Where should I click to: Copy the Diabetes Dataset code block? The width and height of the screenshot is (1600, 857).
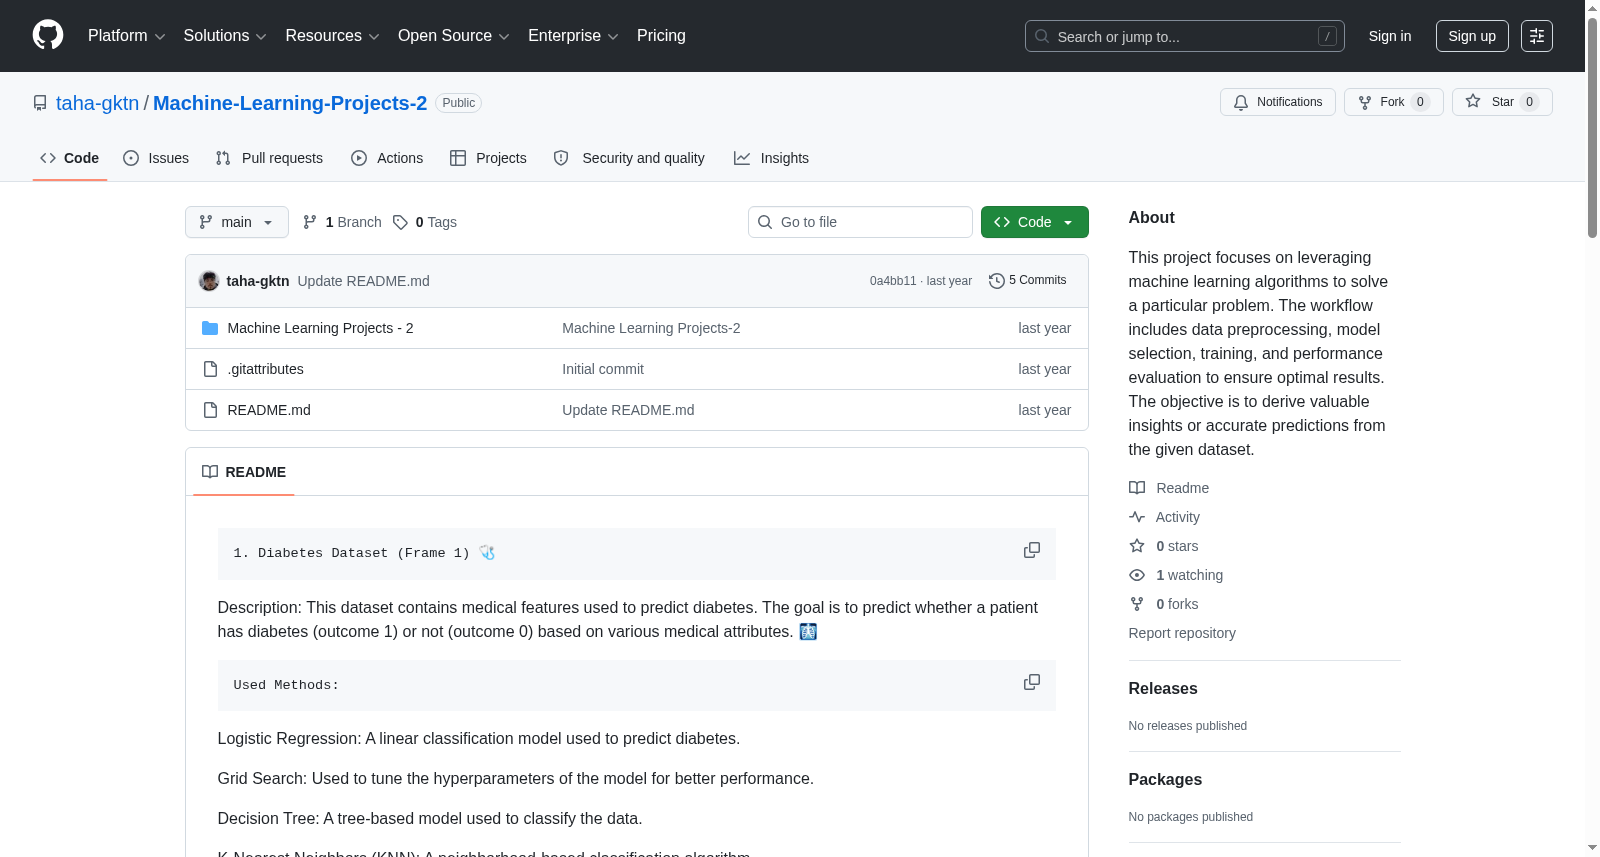coord(1032,551)
